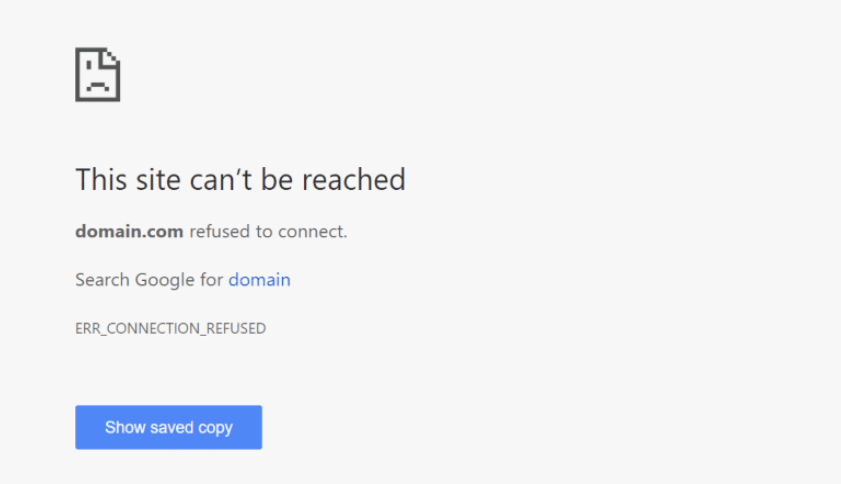
Task: Open the blue domain search link
Action: point(260,280)
